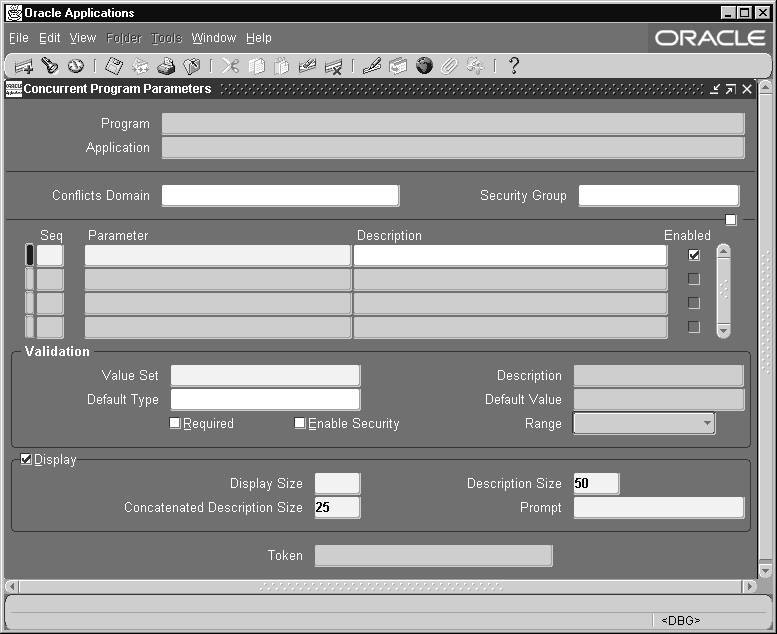Click the Translations globe icon
The width and height of the screenshot is (777, 634).
point(424,66)
